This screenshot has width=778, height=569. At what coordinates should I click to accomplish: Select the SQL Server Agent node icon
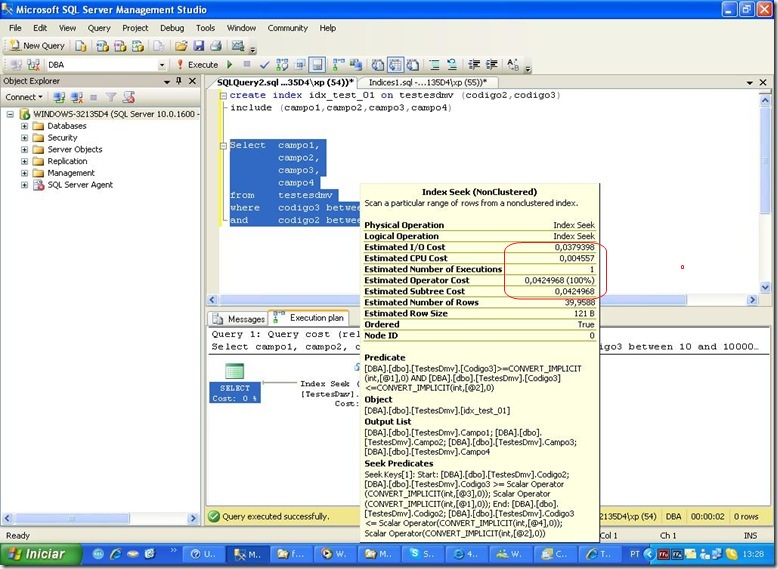38,185
